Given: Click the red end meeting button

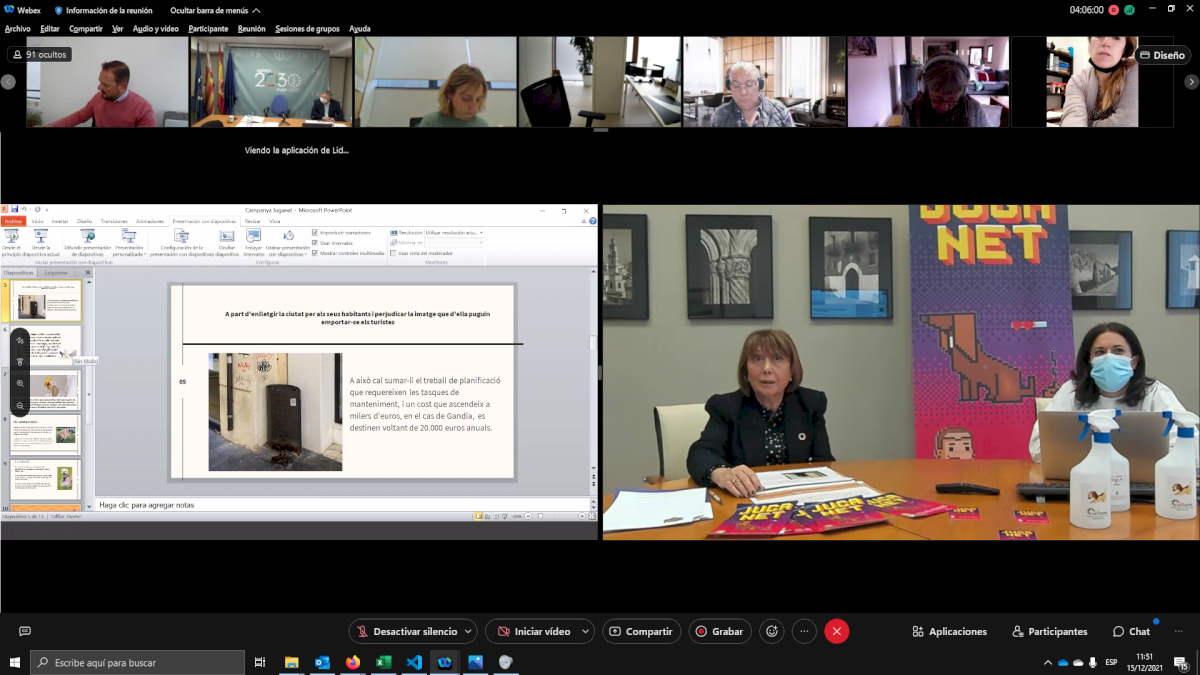Looking at the screenshot, I should [x=837, y=631].
